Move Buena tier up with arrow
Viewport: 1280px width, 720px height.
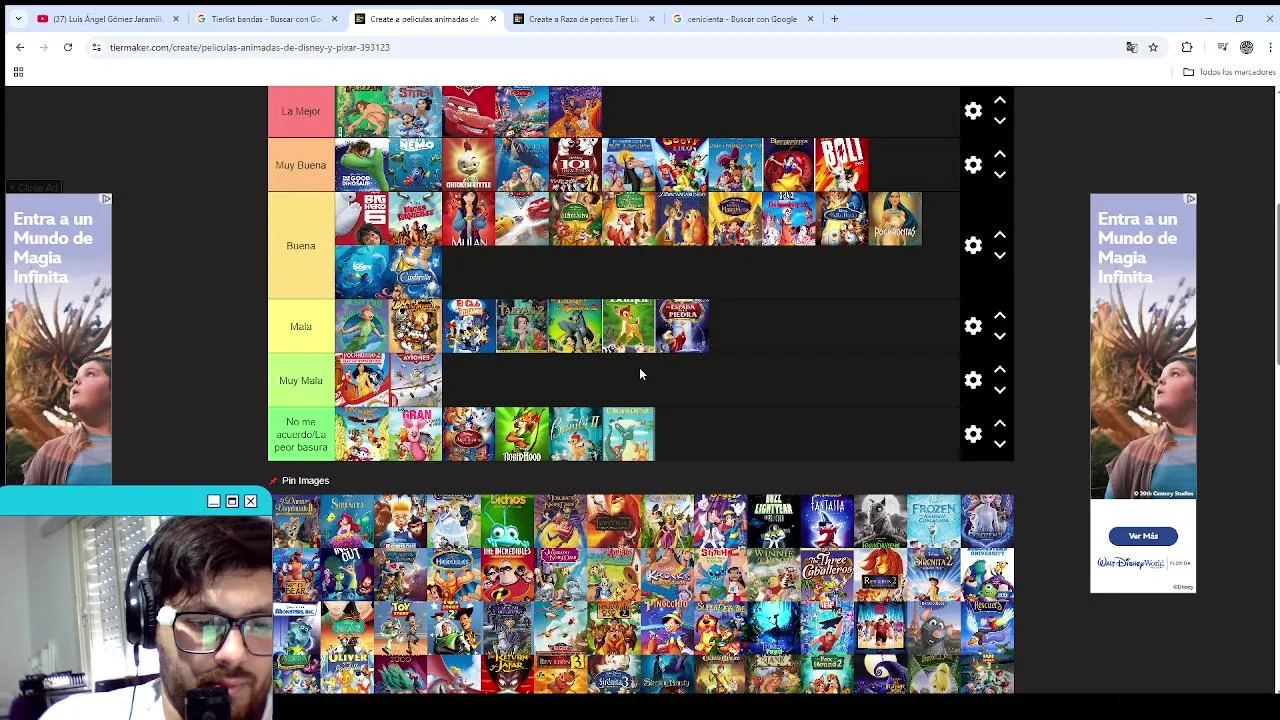click(999, 235)
